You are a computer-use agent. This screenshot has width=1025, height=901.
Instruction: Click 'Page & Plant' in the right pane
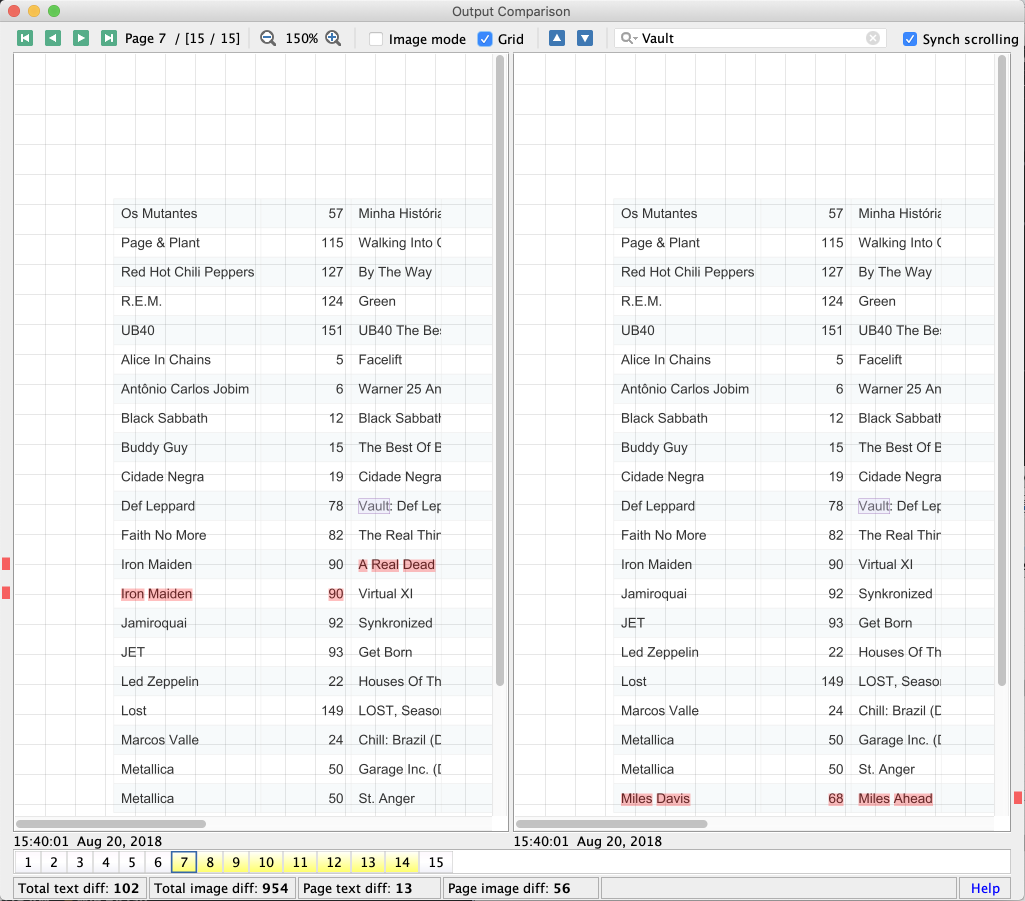point(660,243)
